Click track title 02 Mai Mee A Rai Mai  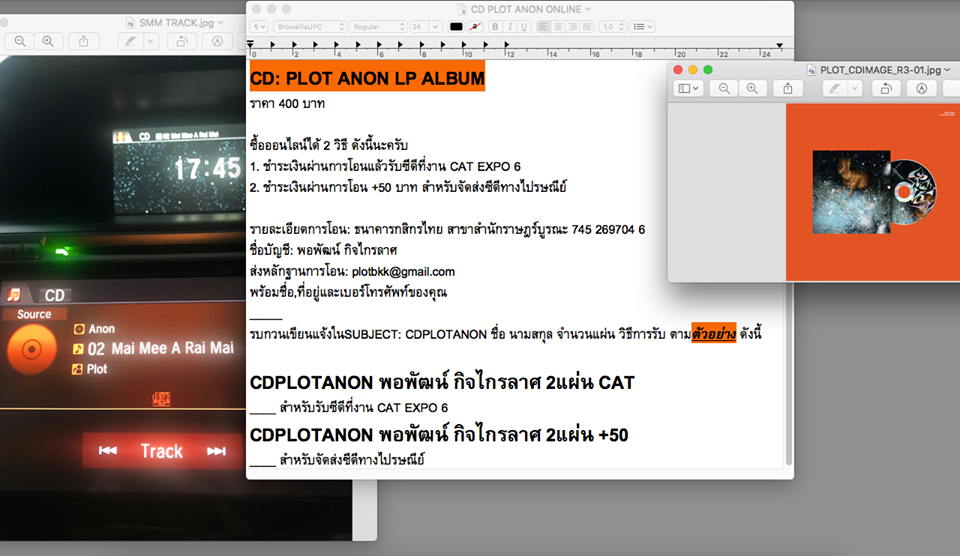pos(161,348)
